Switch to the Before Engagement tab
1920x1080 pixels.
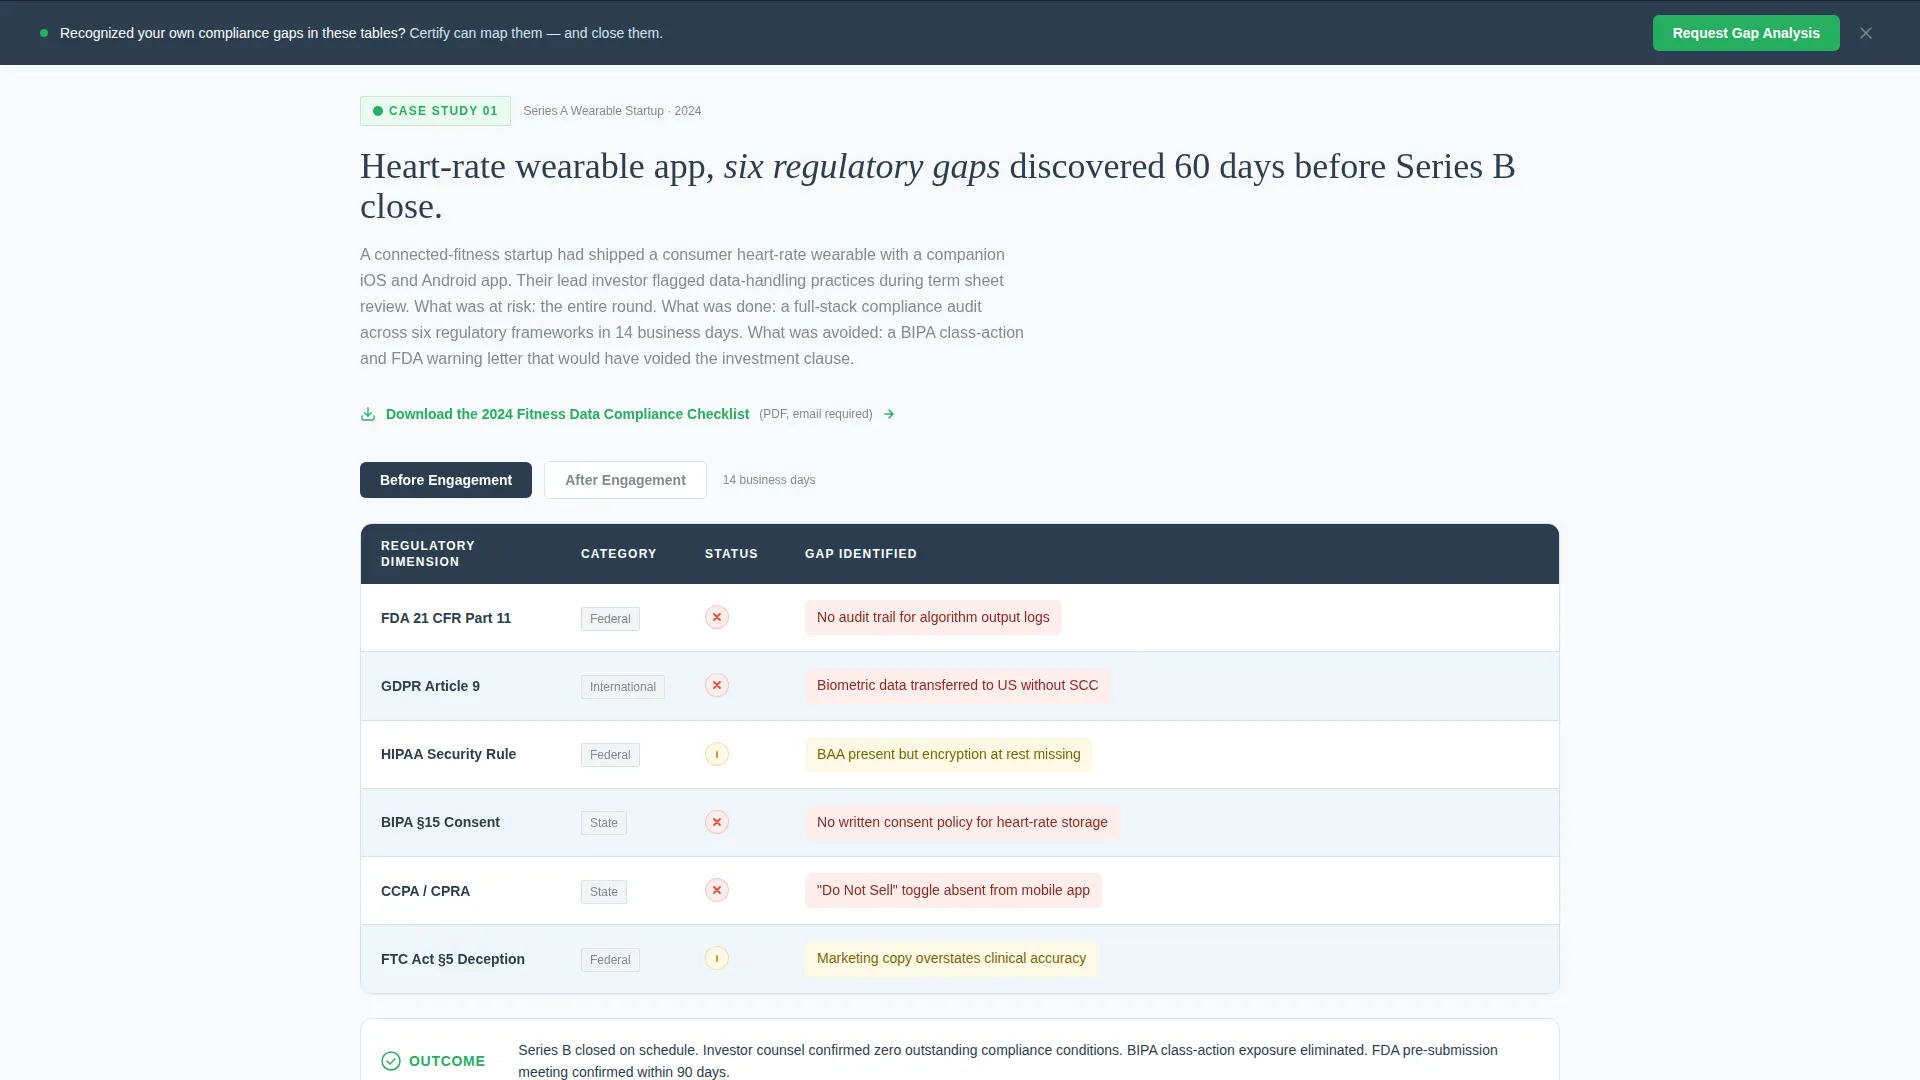446,480
